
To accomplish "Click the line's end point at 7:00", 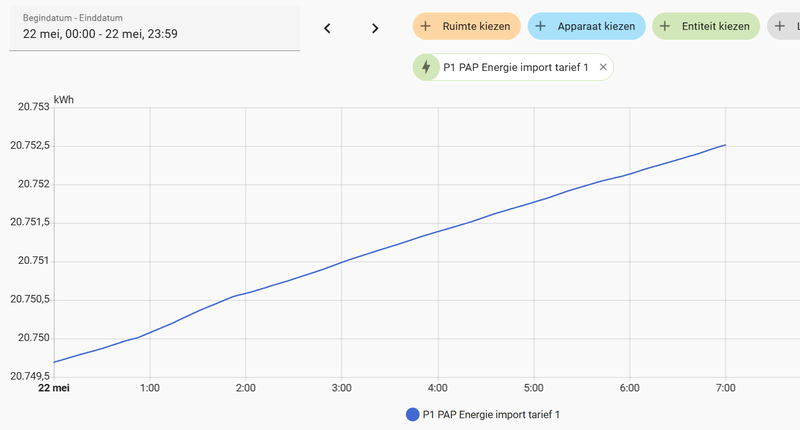I will tap(725, 145).
